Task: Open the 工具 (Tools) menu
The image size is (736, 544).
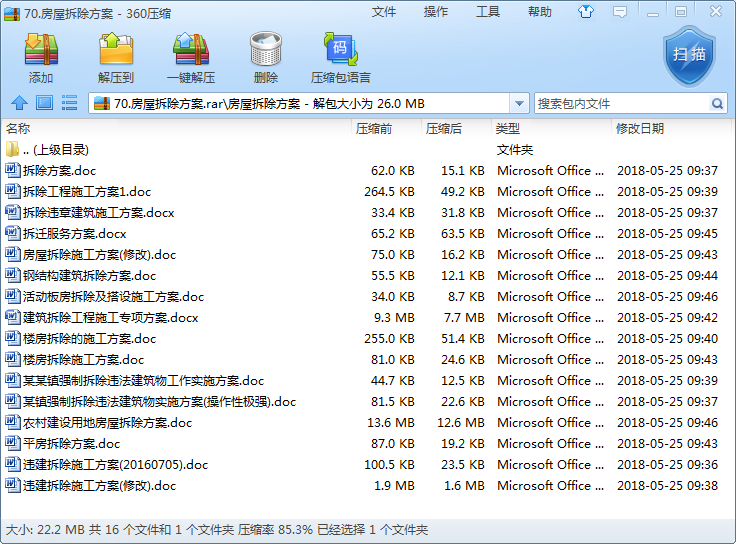Action: tap(488, 12)
